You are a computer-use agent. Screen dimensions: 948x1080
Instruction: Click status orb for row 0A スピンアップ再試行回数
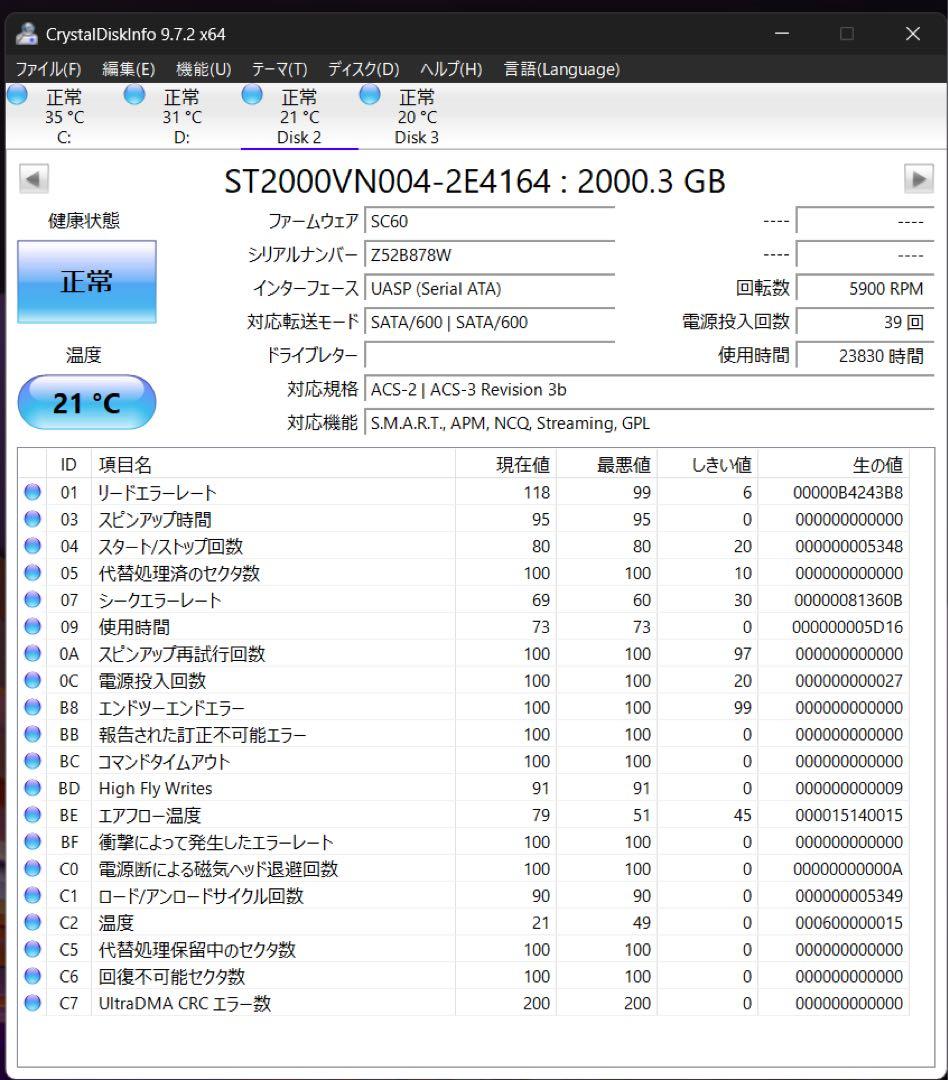point(32,653)
